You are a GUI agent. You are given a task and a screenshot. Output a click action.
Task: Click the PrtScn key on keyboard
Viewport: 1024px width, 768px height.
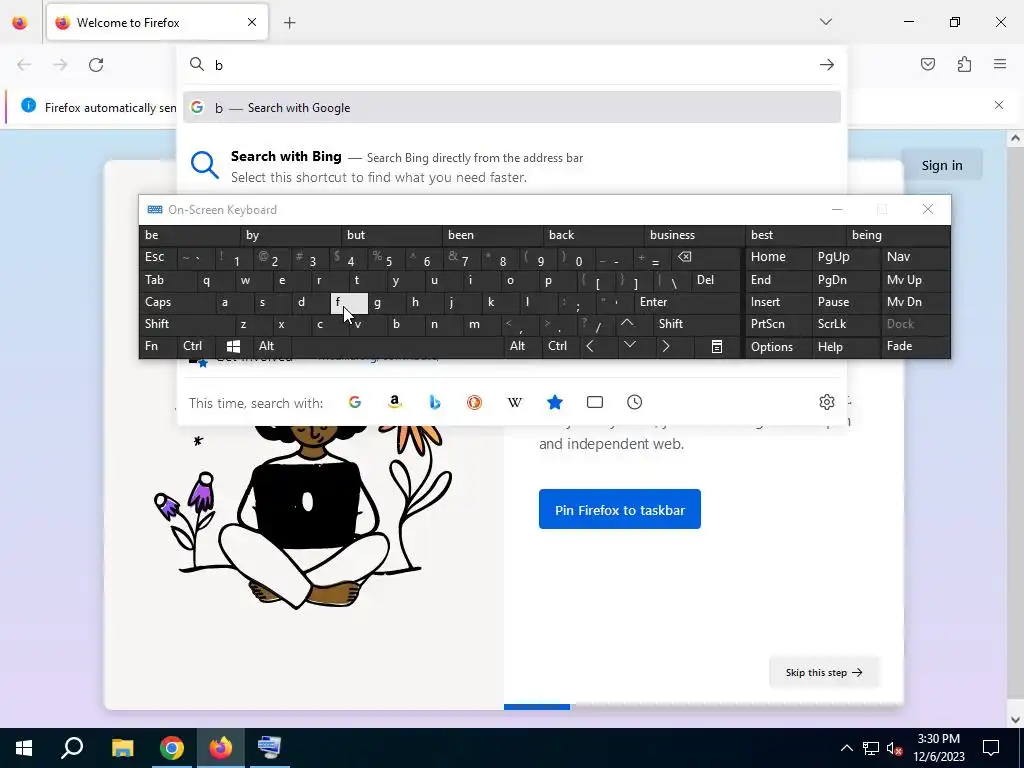coord(778,324)
